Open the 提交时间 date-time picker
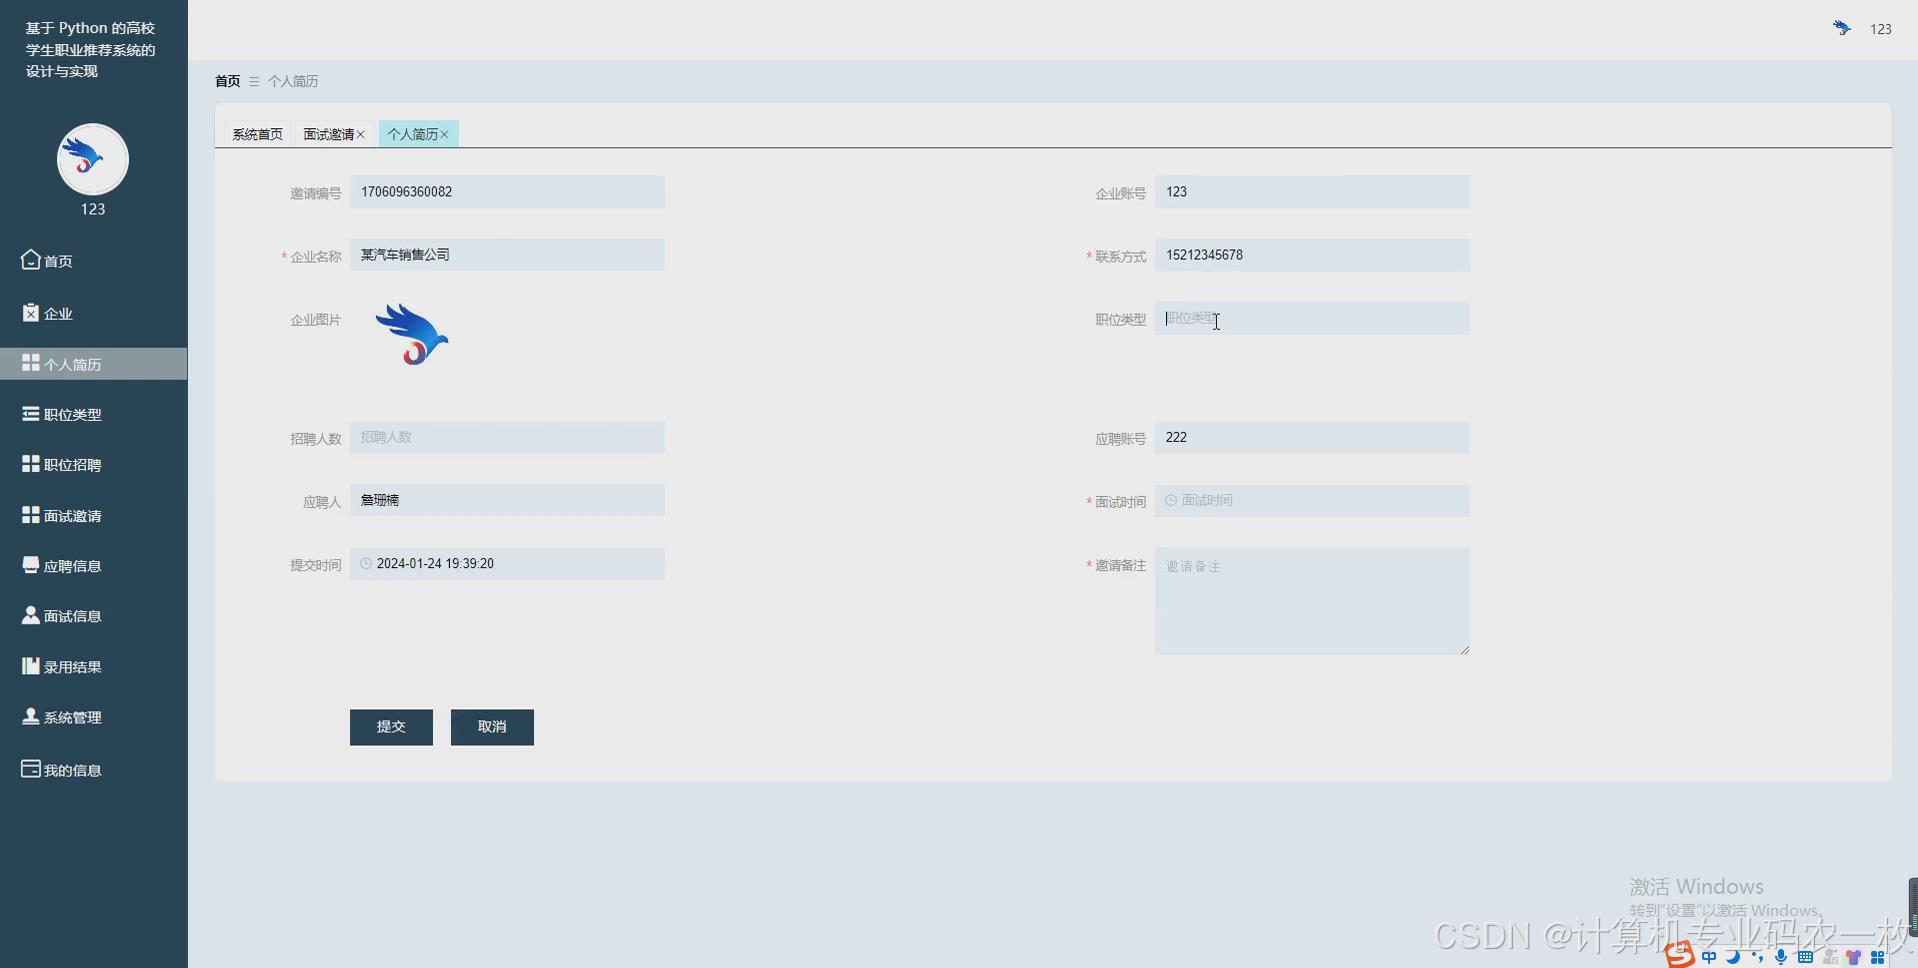 pyautogui.click(x=507, y=564)
